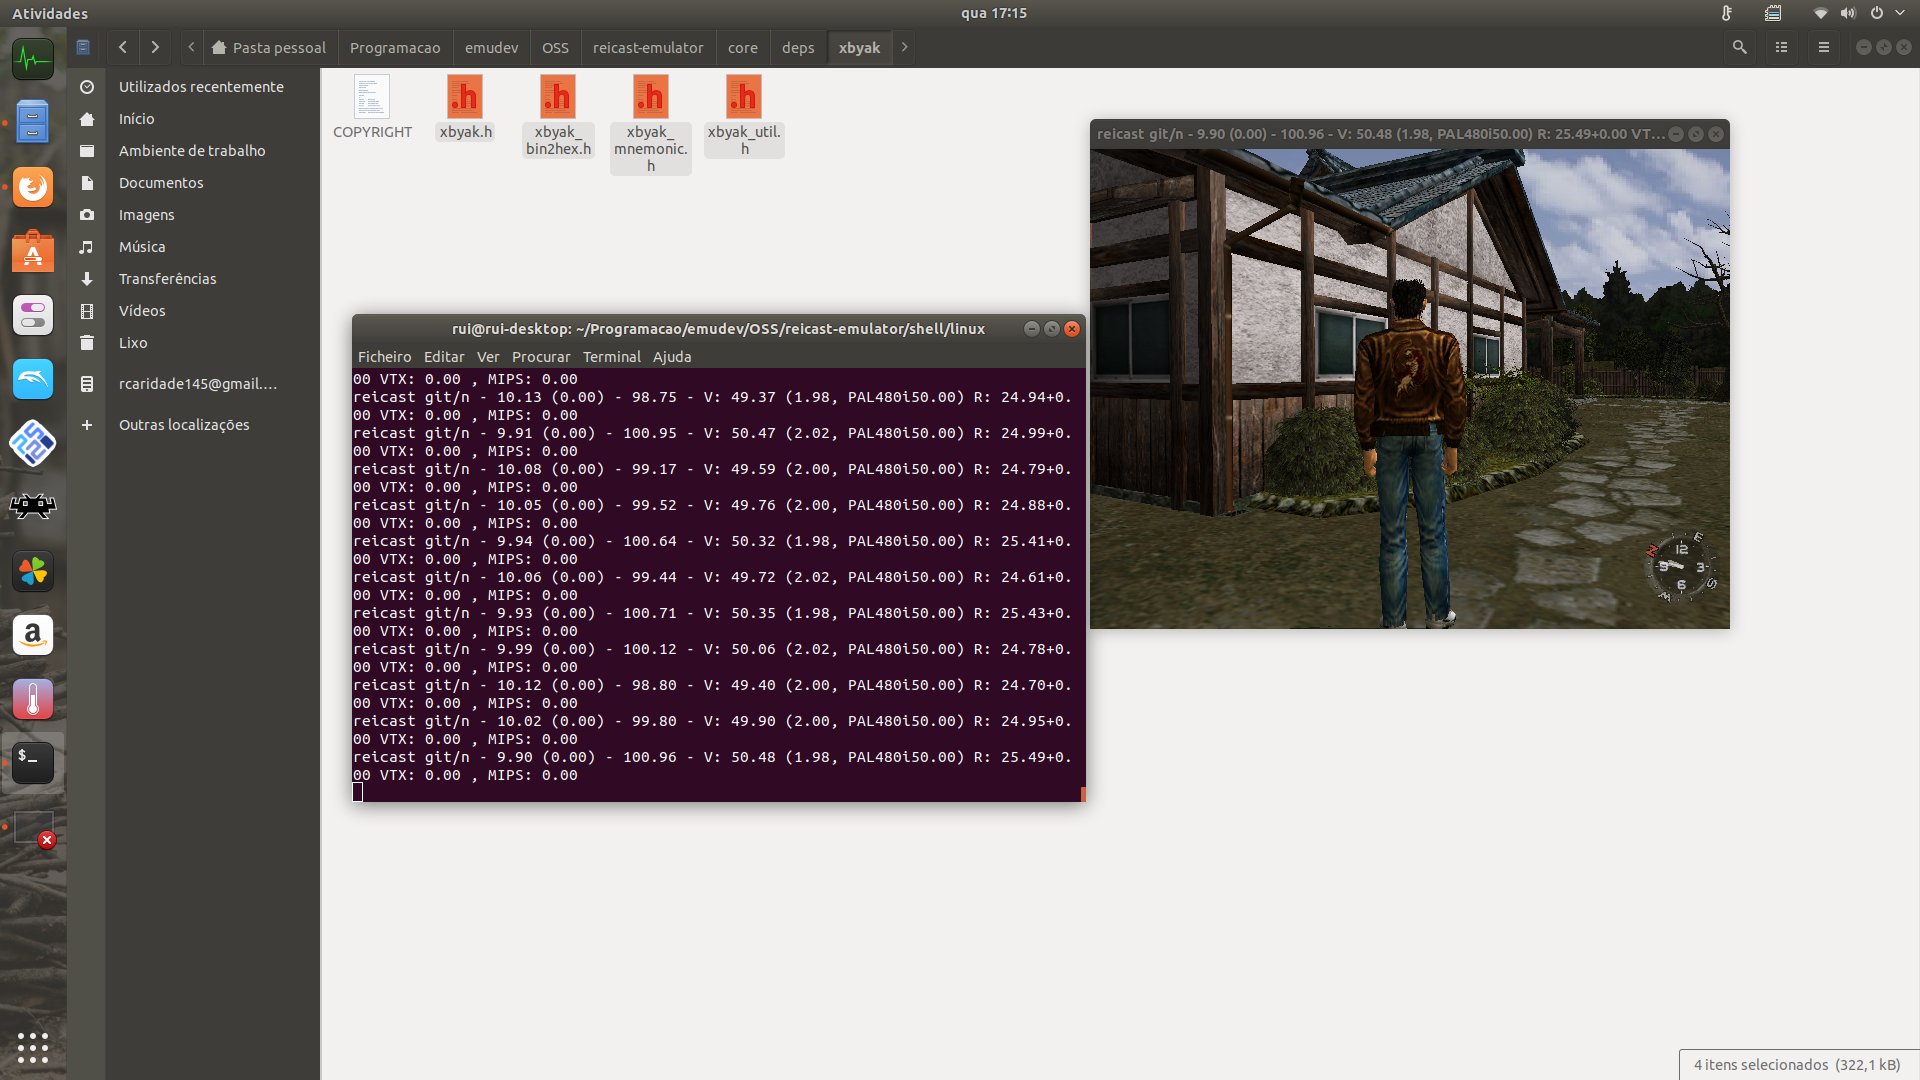This screenshot has width=1920, height=1080.
Task: Open System Monitor from the dock
Action: 33,59
